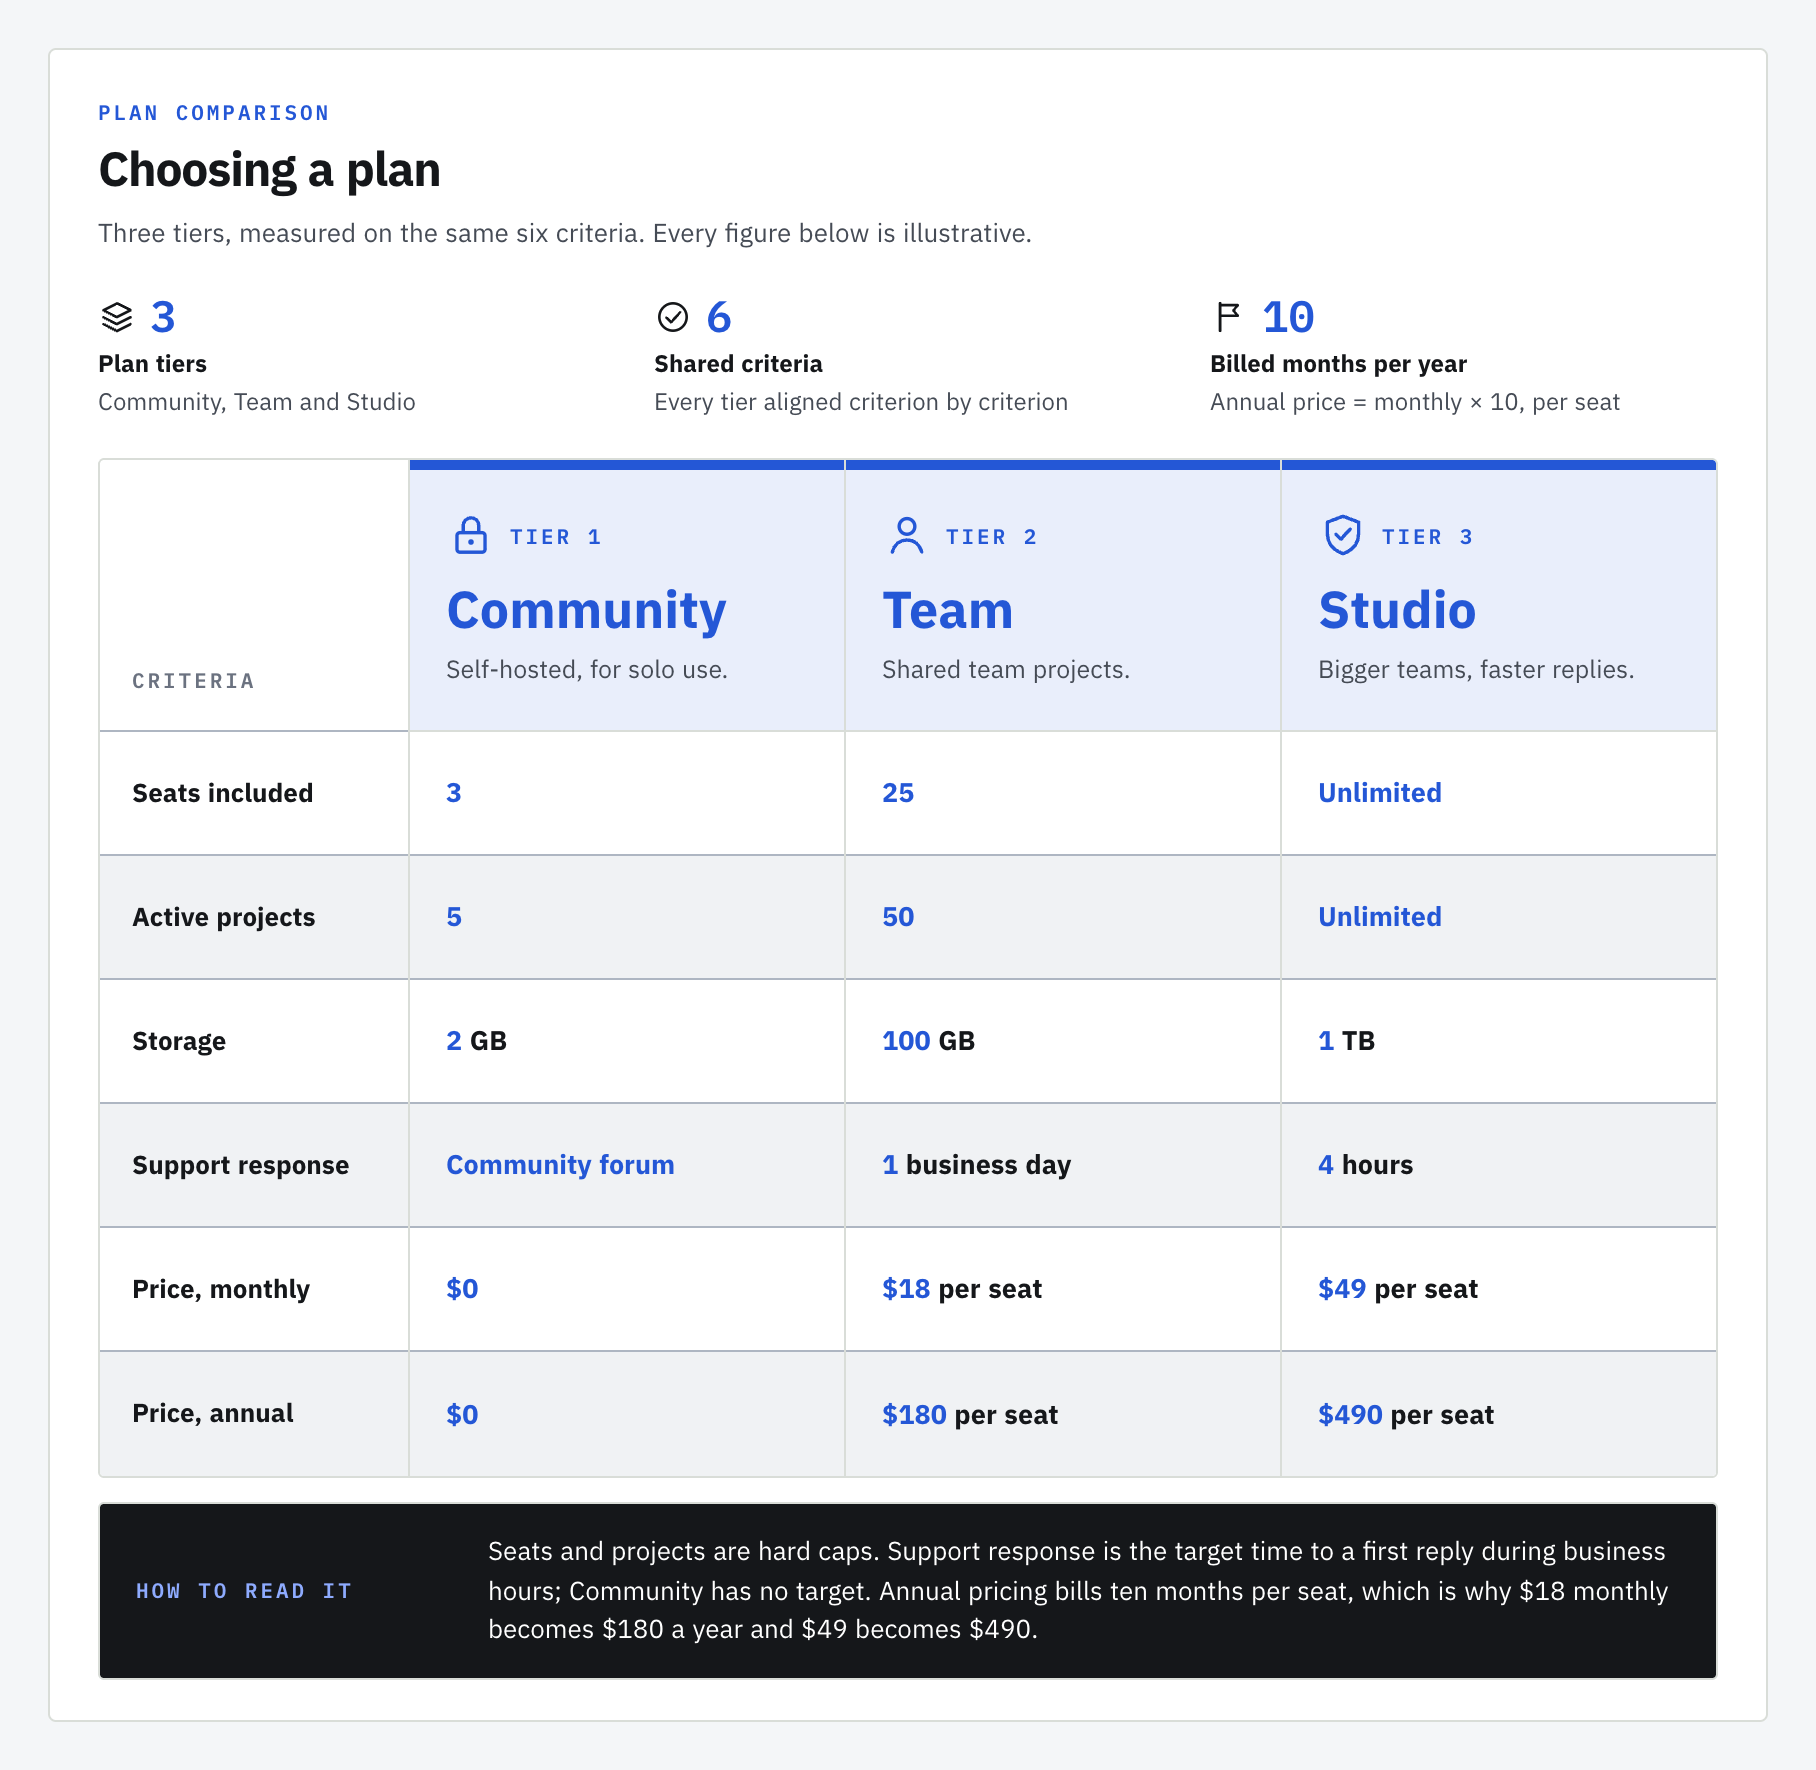Click 'Self-hosted, for solo use.' description
The image size is (1816, 1770).
pos(587,670)
